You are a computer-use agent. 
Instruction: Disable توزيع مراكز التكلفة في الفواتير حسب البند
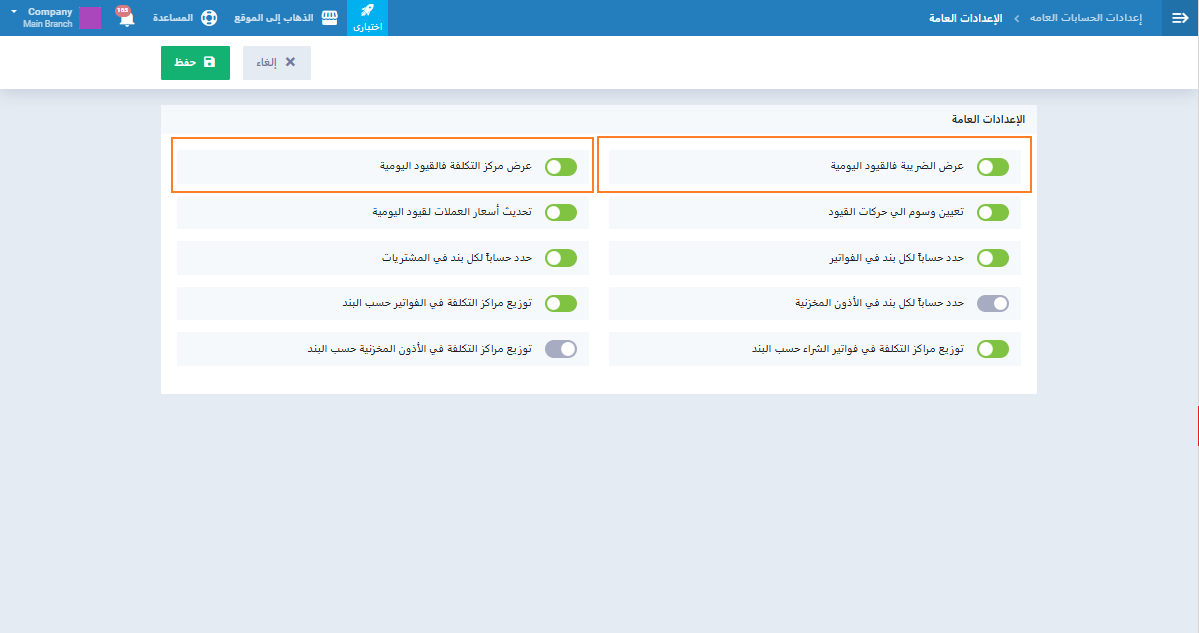point(560,303)
